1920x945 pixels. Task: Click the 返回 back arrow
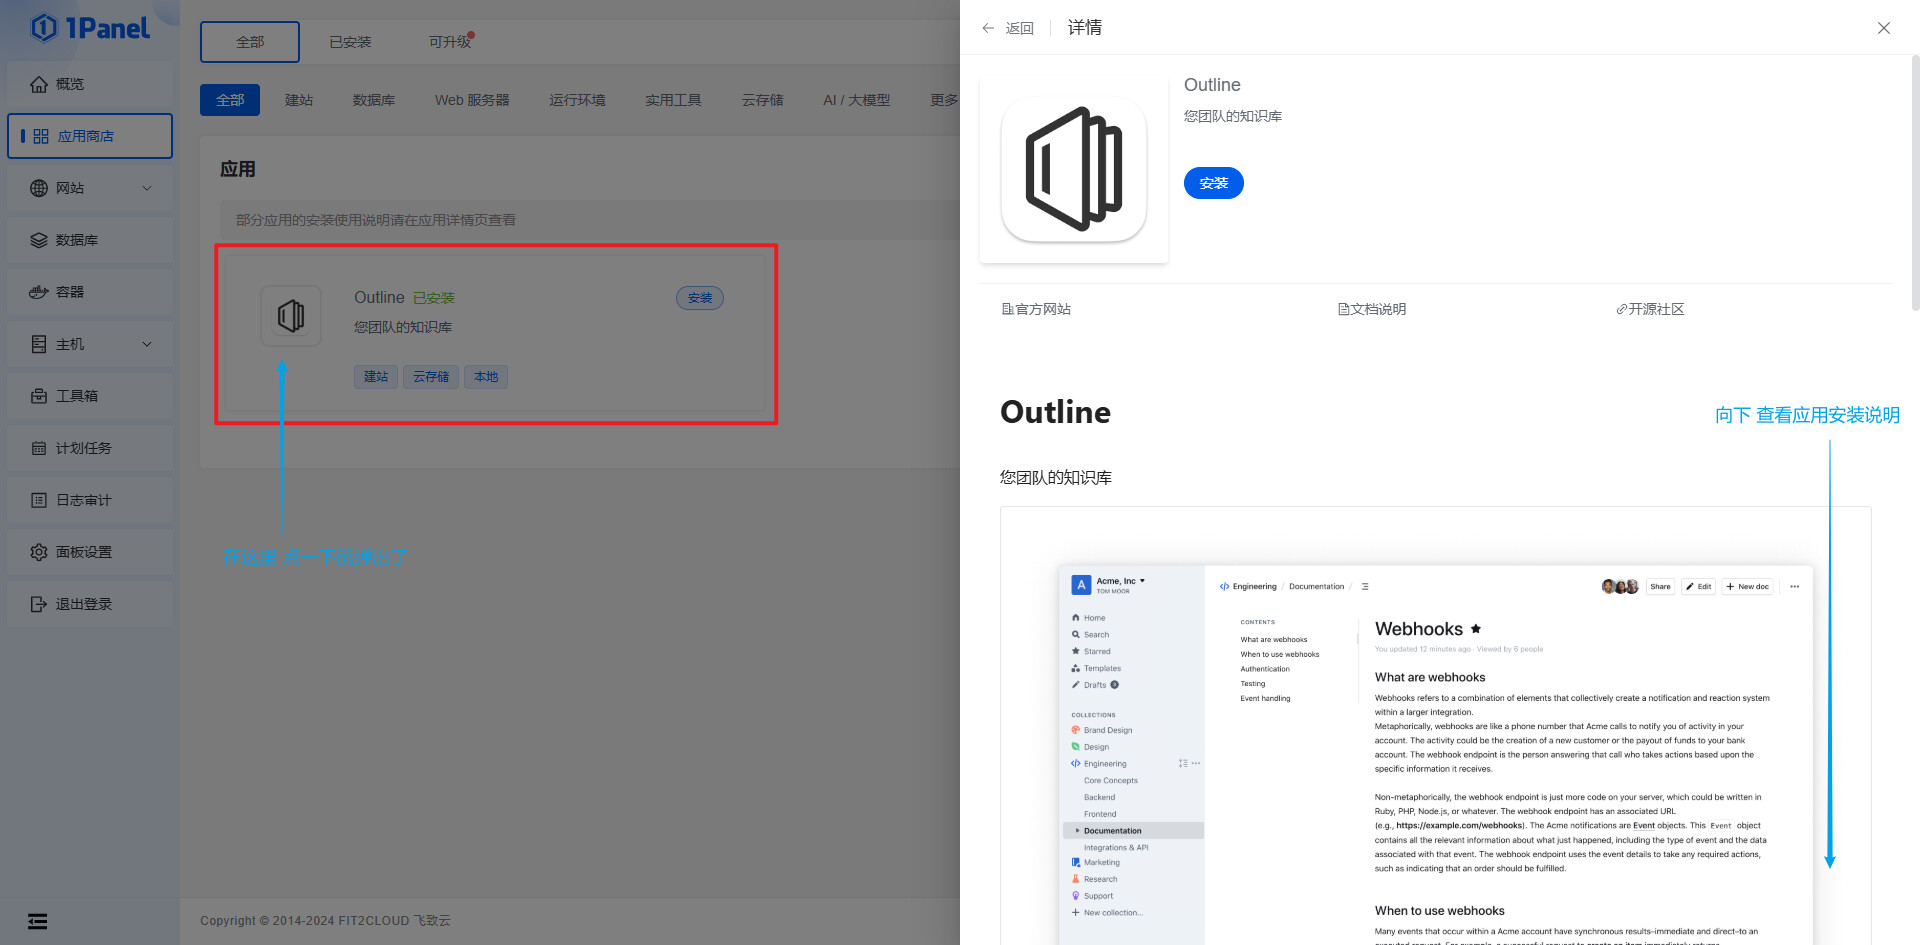tap(988, 28)
